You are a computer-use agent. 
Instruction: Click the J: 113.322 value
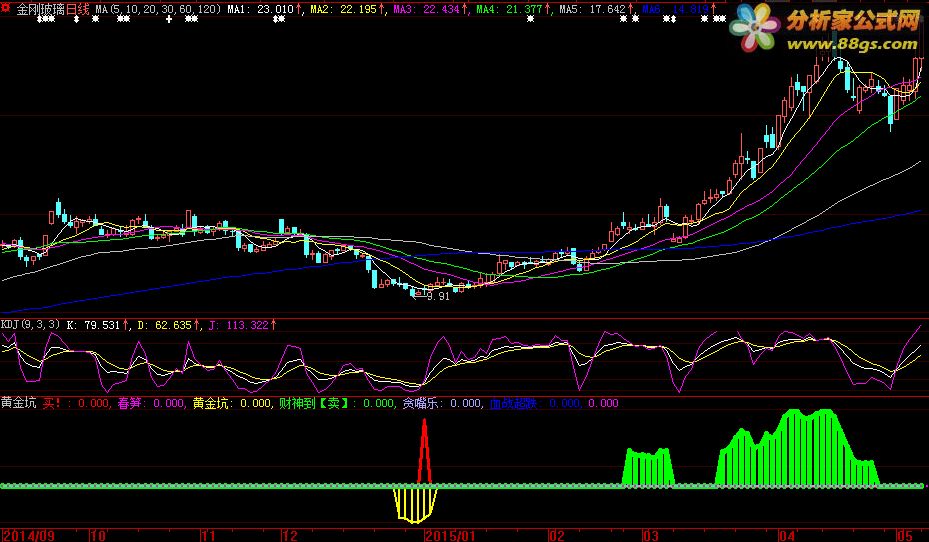click(x=239, y=325)
